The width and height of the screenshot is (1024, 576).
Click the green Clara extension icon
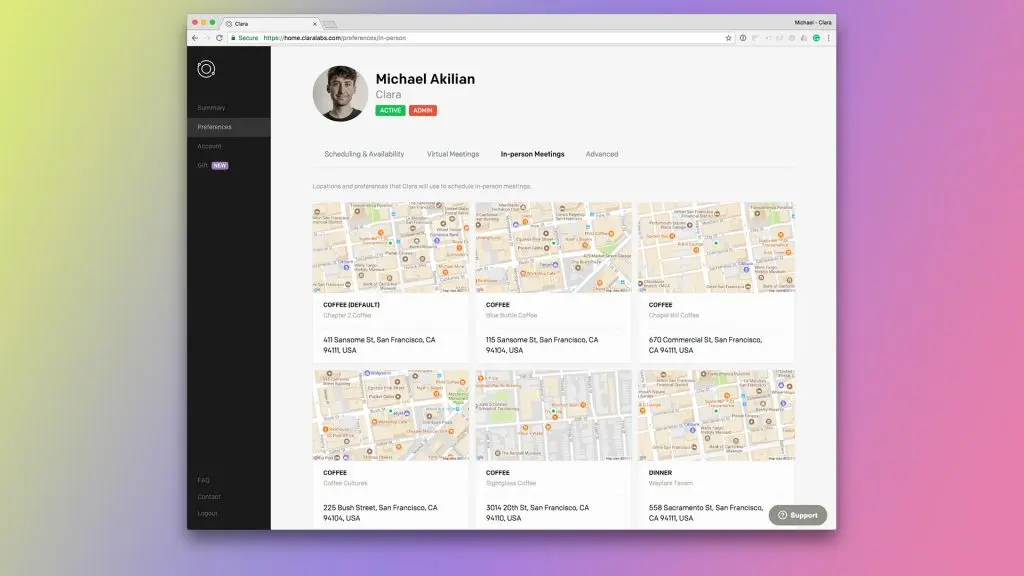816,38
